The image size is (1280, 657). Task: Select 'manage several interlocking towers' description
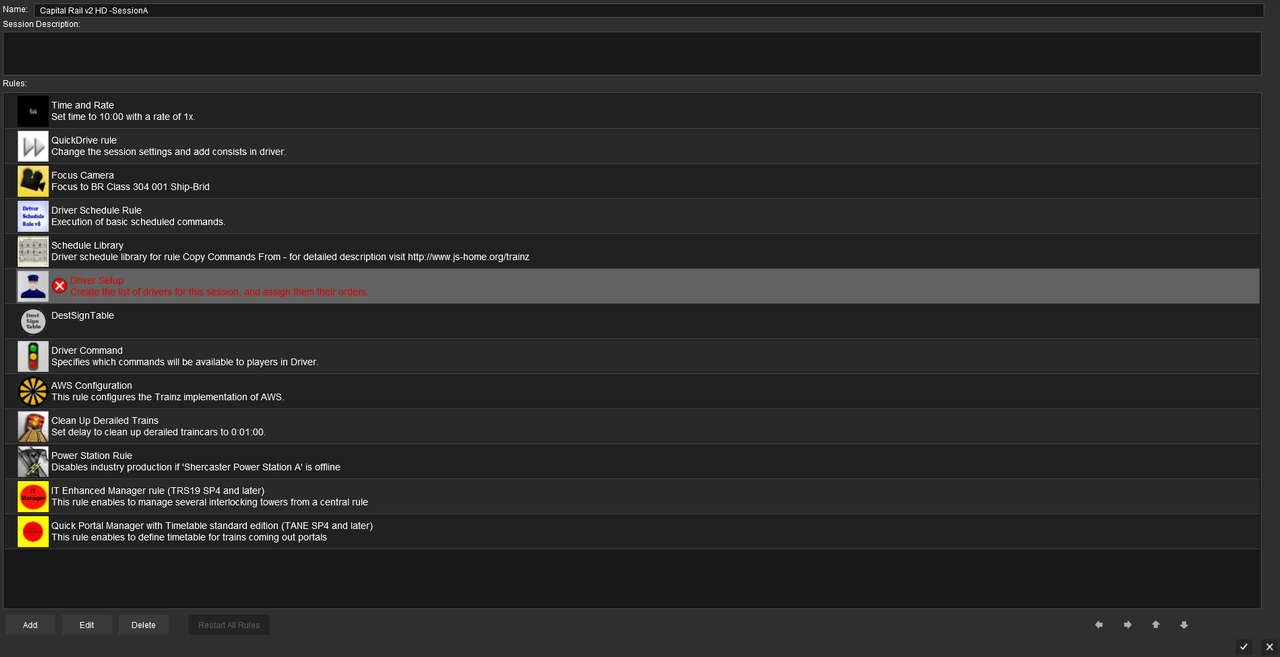tap(210, 502)
